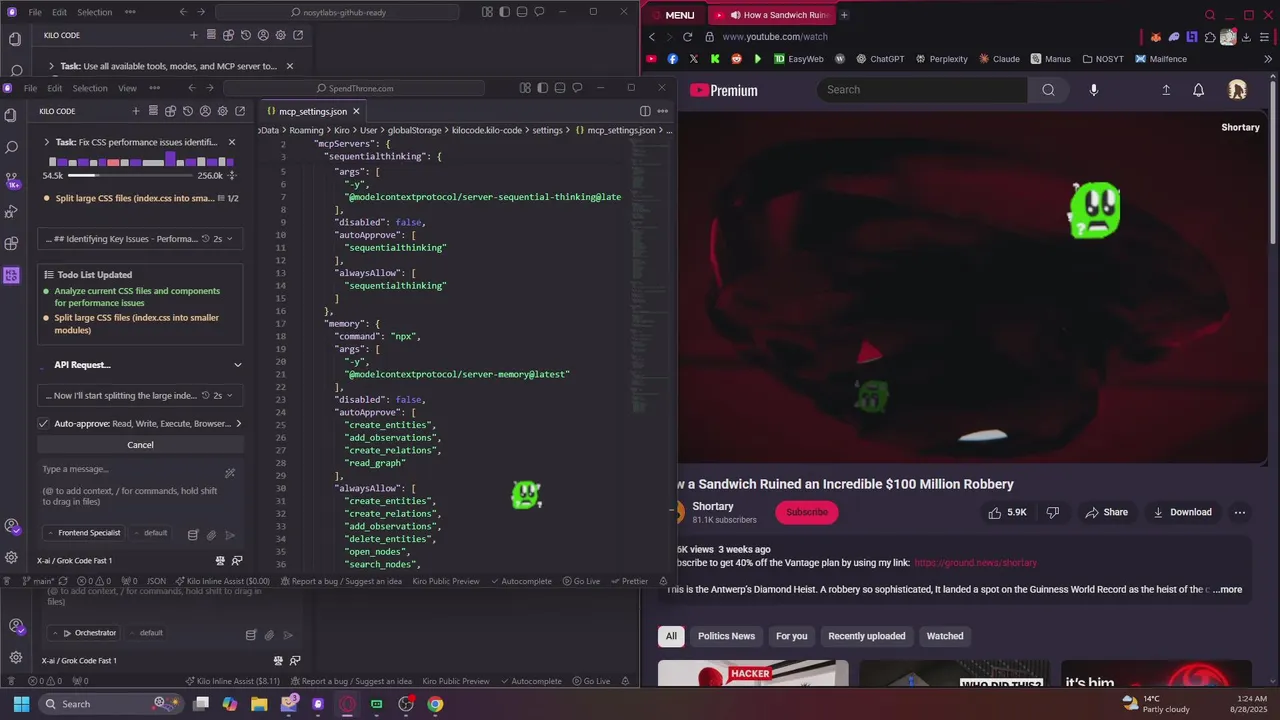This screenshot has width=1280, height=720.
Task: Click the enhance prompt wand icon in the message box
Action: pos(230,473)
